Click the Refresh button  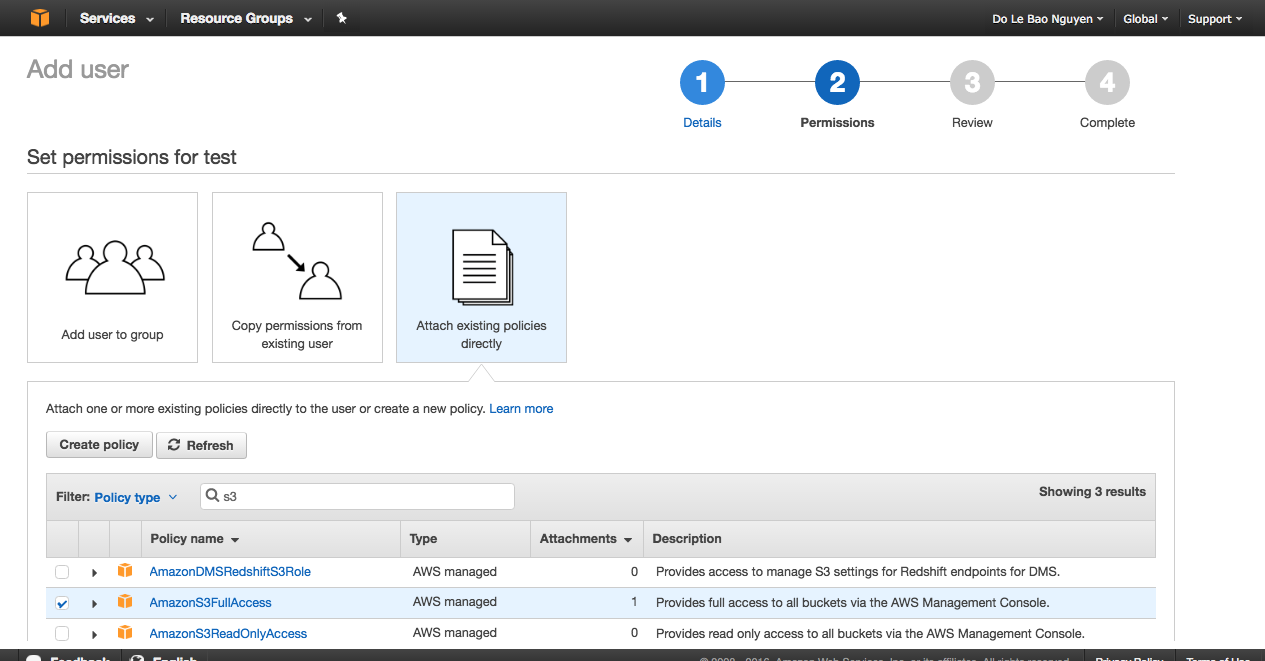pyautogui.click(x=201, y=445)
